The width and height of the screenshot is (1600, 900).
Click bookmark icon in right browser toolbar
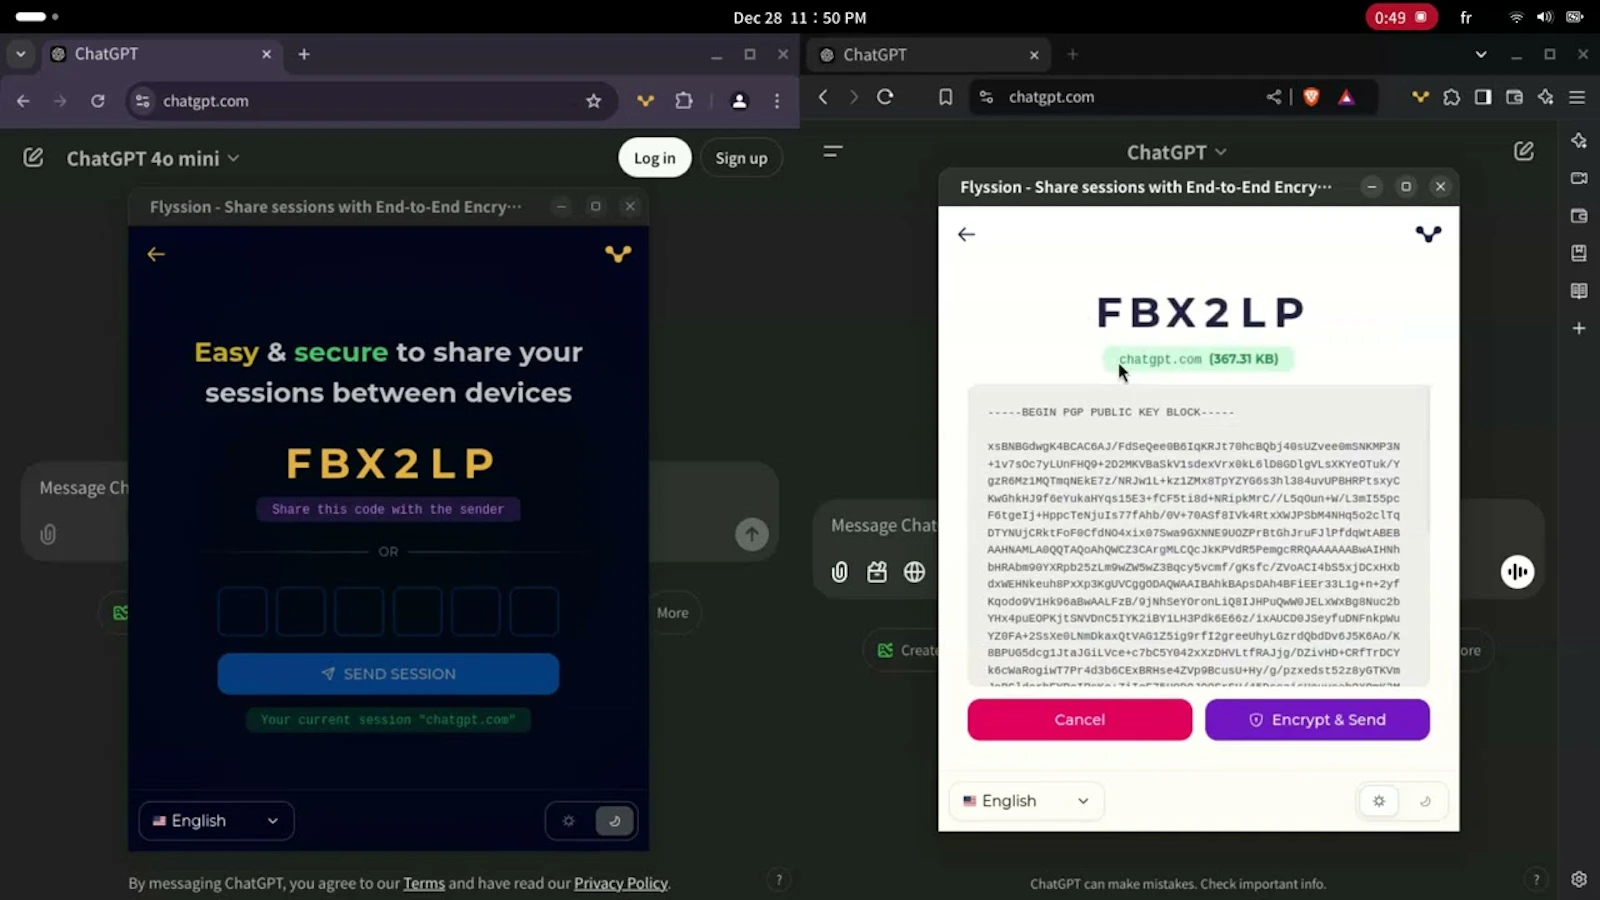pyautogui.click(x=945, y=97)
